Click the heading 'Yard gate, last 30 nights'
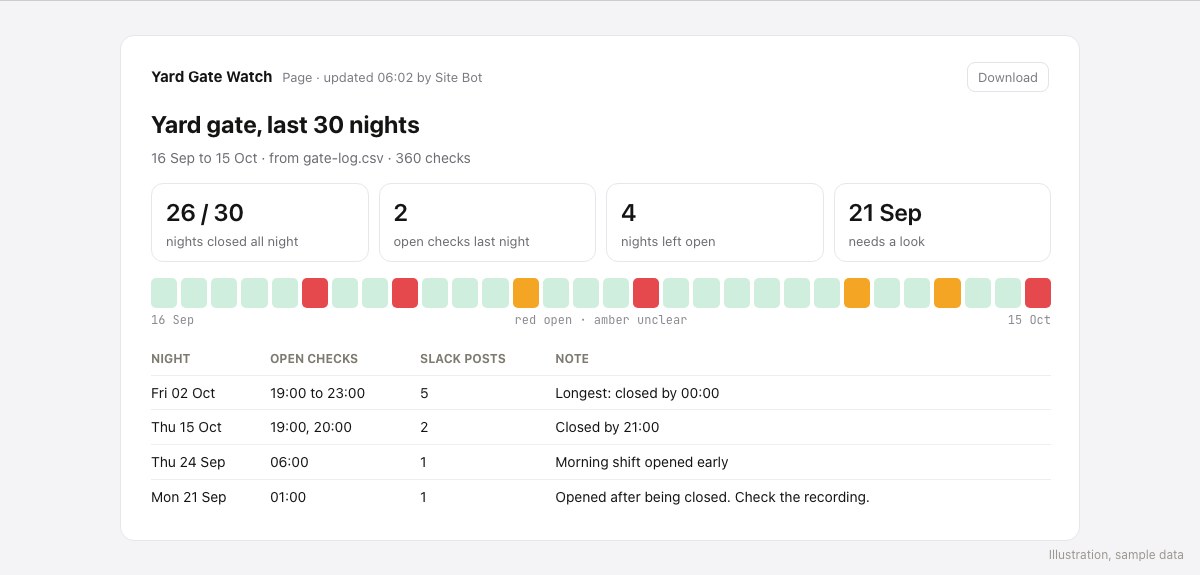The width and height of the screenshot is (1200, 575). tap(285, 125)
